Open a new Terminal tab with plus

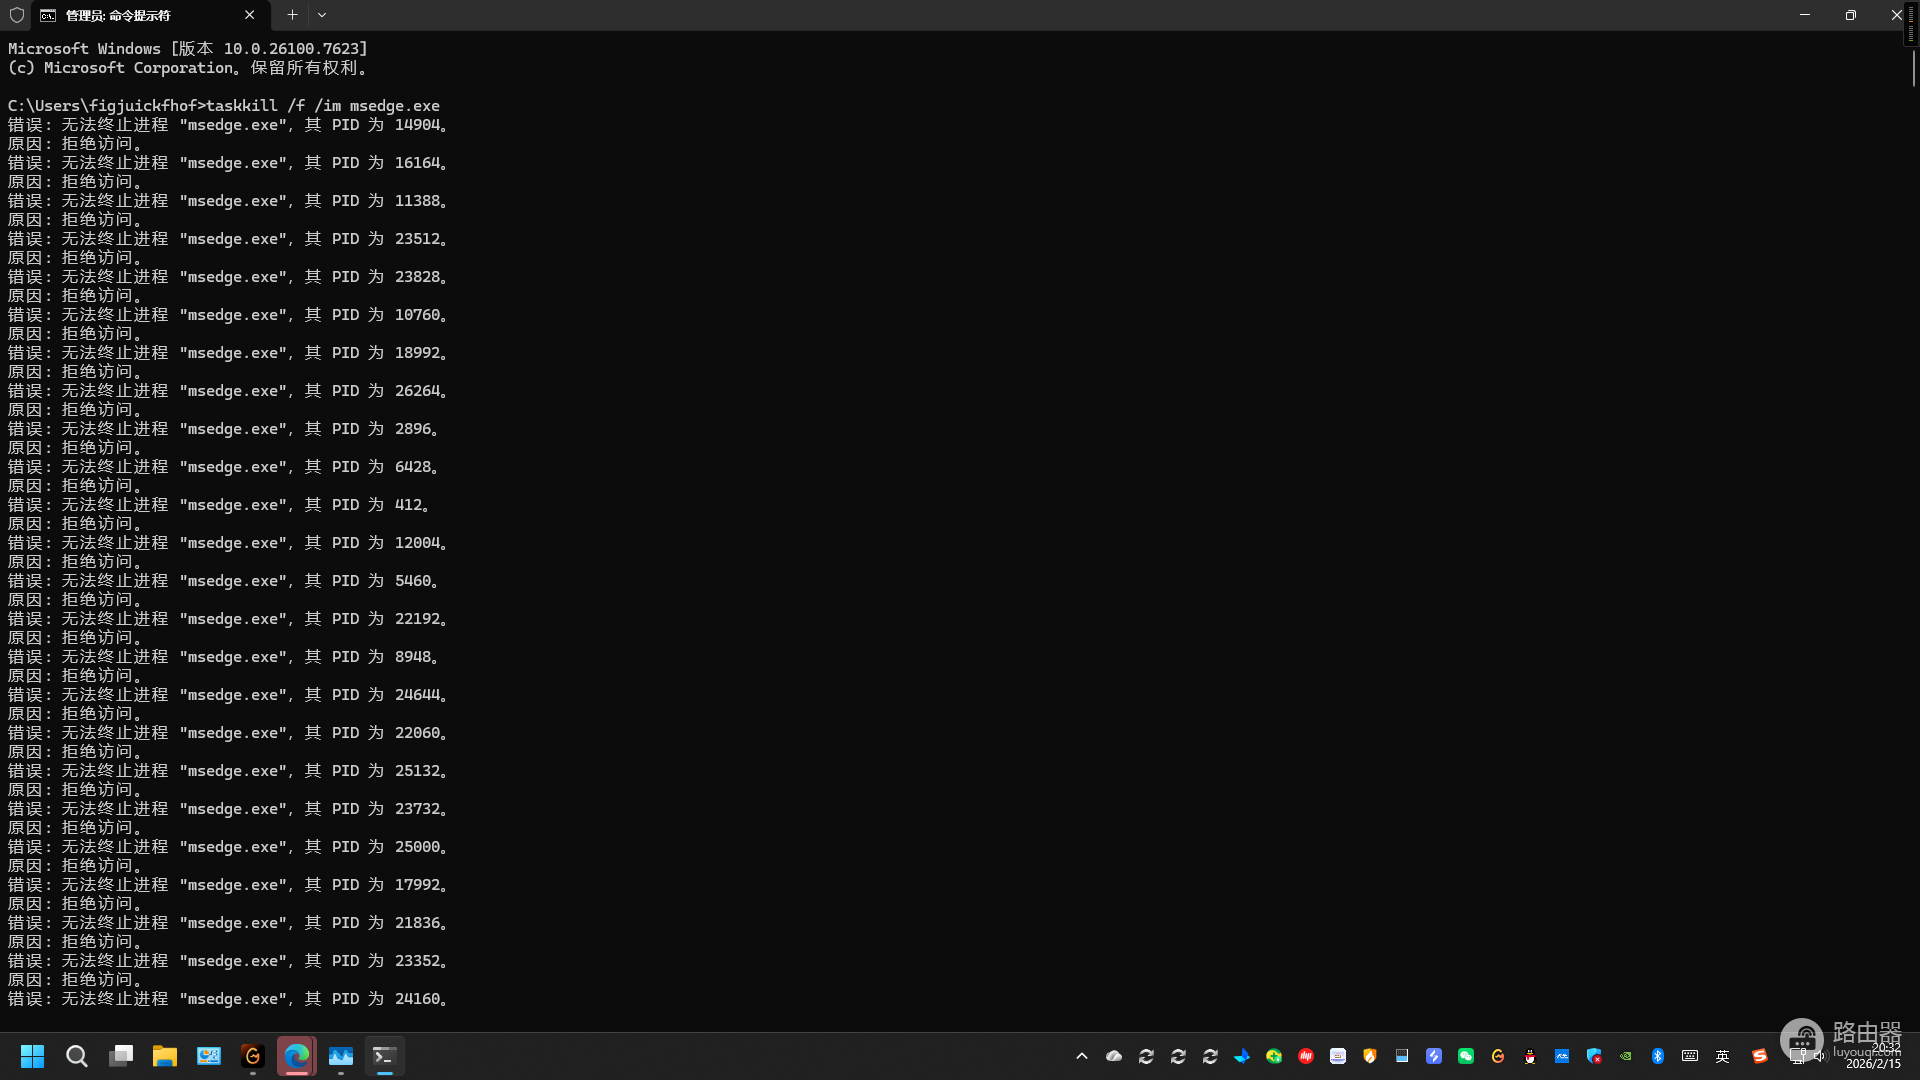(x=292, y=15)
